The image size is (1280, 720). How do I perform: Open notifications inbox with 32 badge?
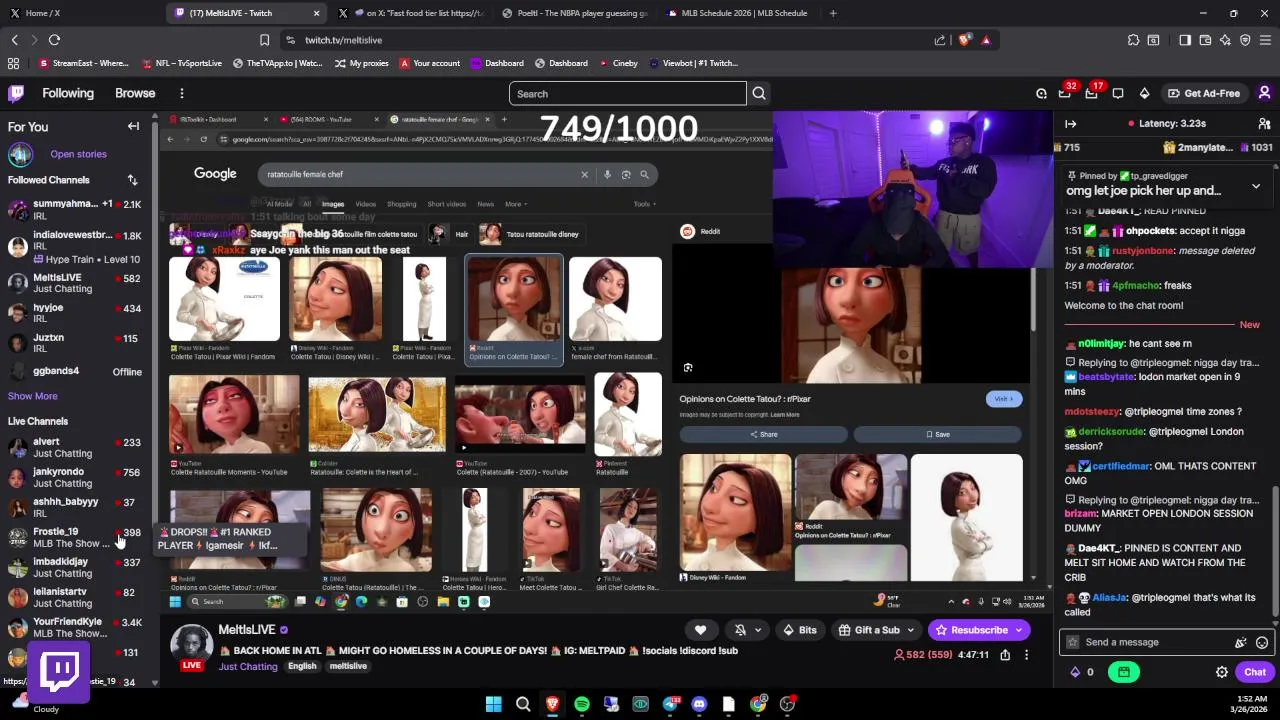[1065, 93]
